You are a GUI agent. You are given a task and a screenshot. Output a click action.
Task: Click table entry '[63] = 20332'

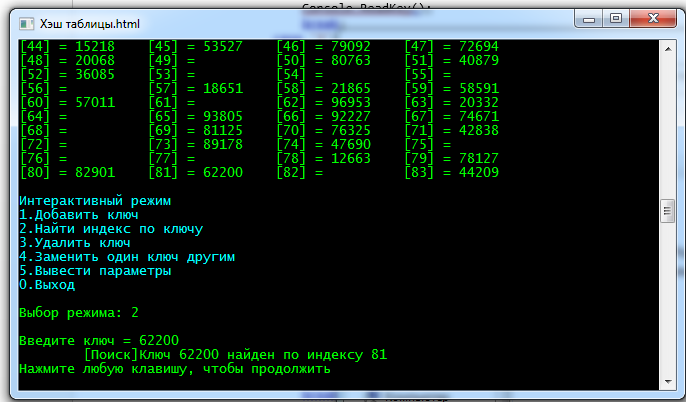point(452,102)
